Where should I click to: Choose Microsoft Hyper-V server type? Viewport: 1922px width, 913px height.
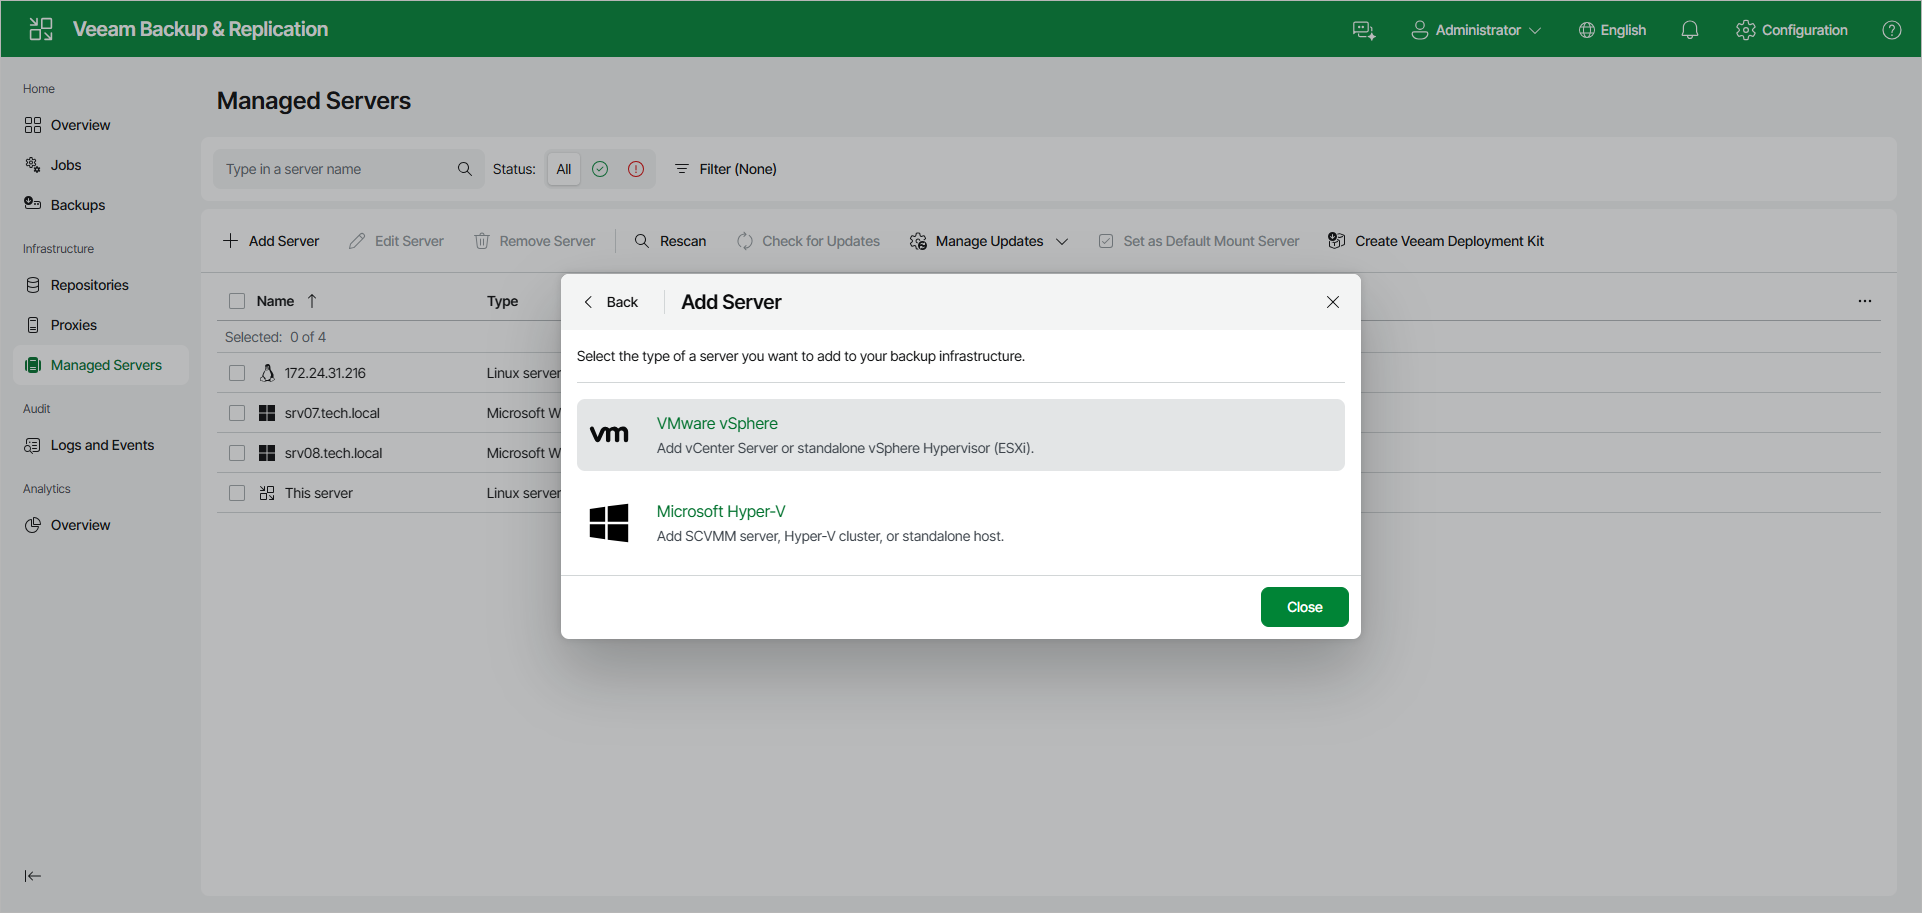961,523
